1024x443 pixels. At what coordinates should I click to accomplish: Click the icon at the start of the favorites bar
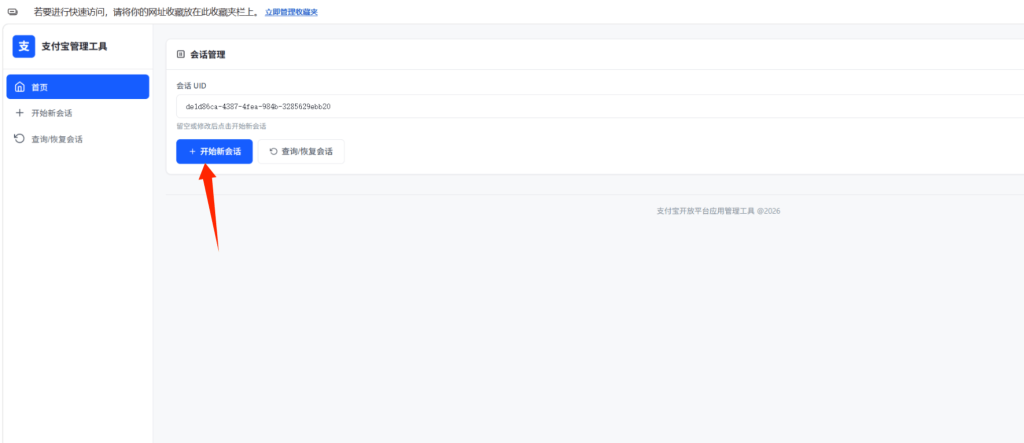(x=12, y=12)
